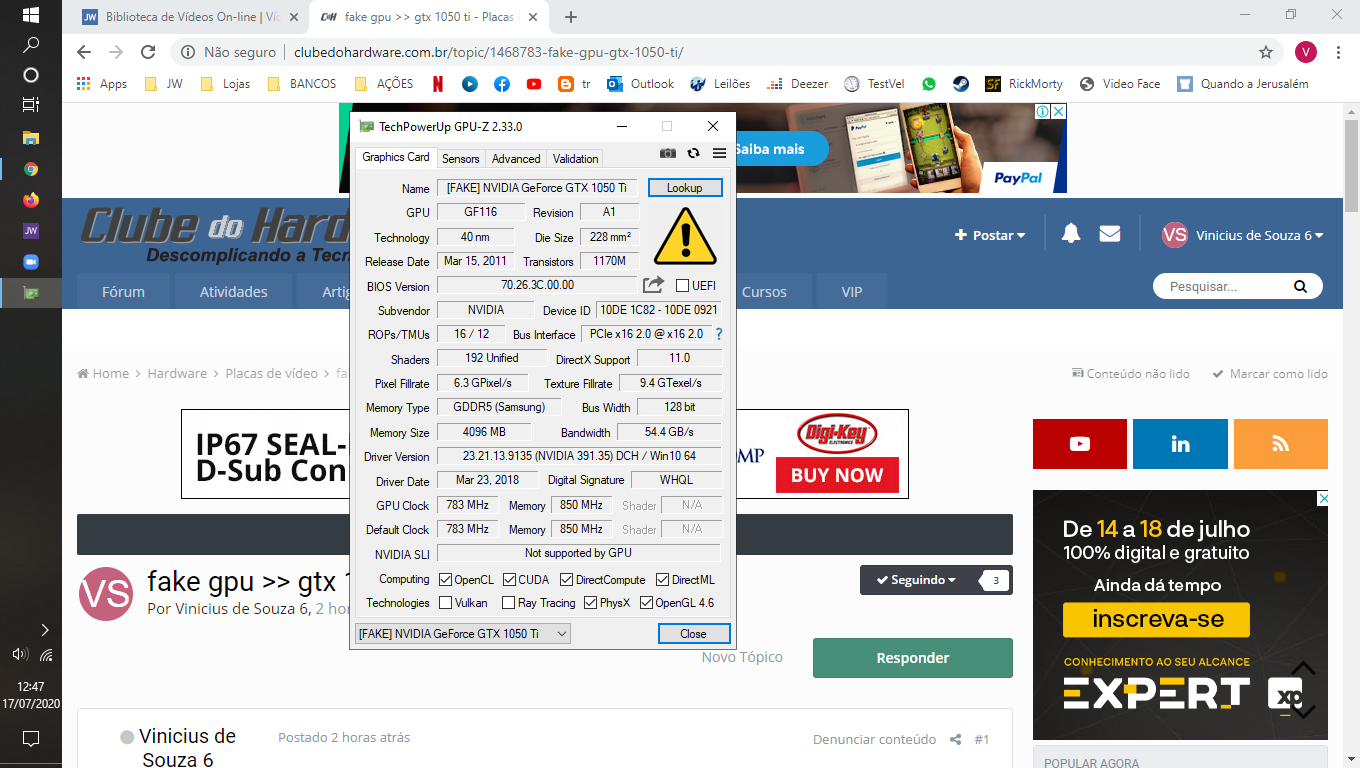
Task: Switch to the Sensors tab
Action: click(461, 158)
